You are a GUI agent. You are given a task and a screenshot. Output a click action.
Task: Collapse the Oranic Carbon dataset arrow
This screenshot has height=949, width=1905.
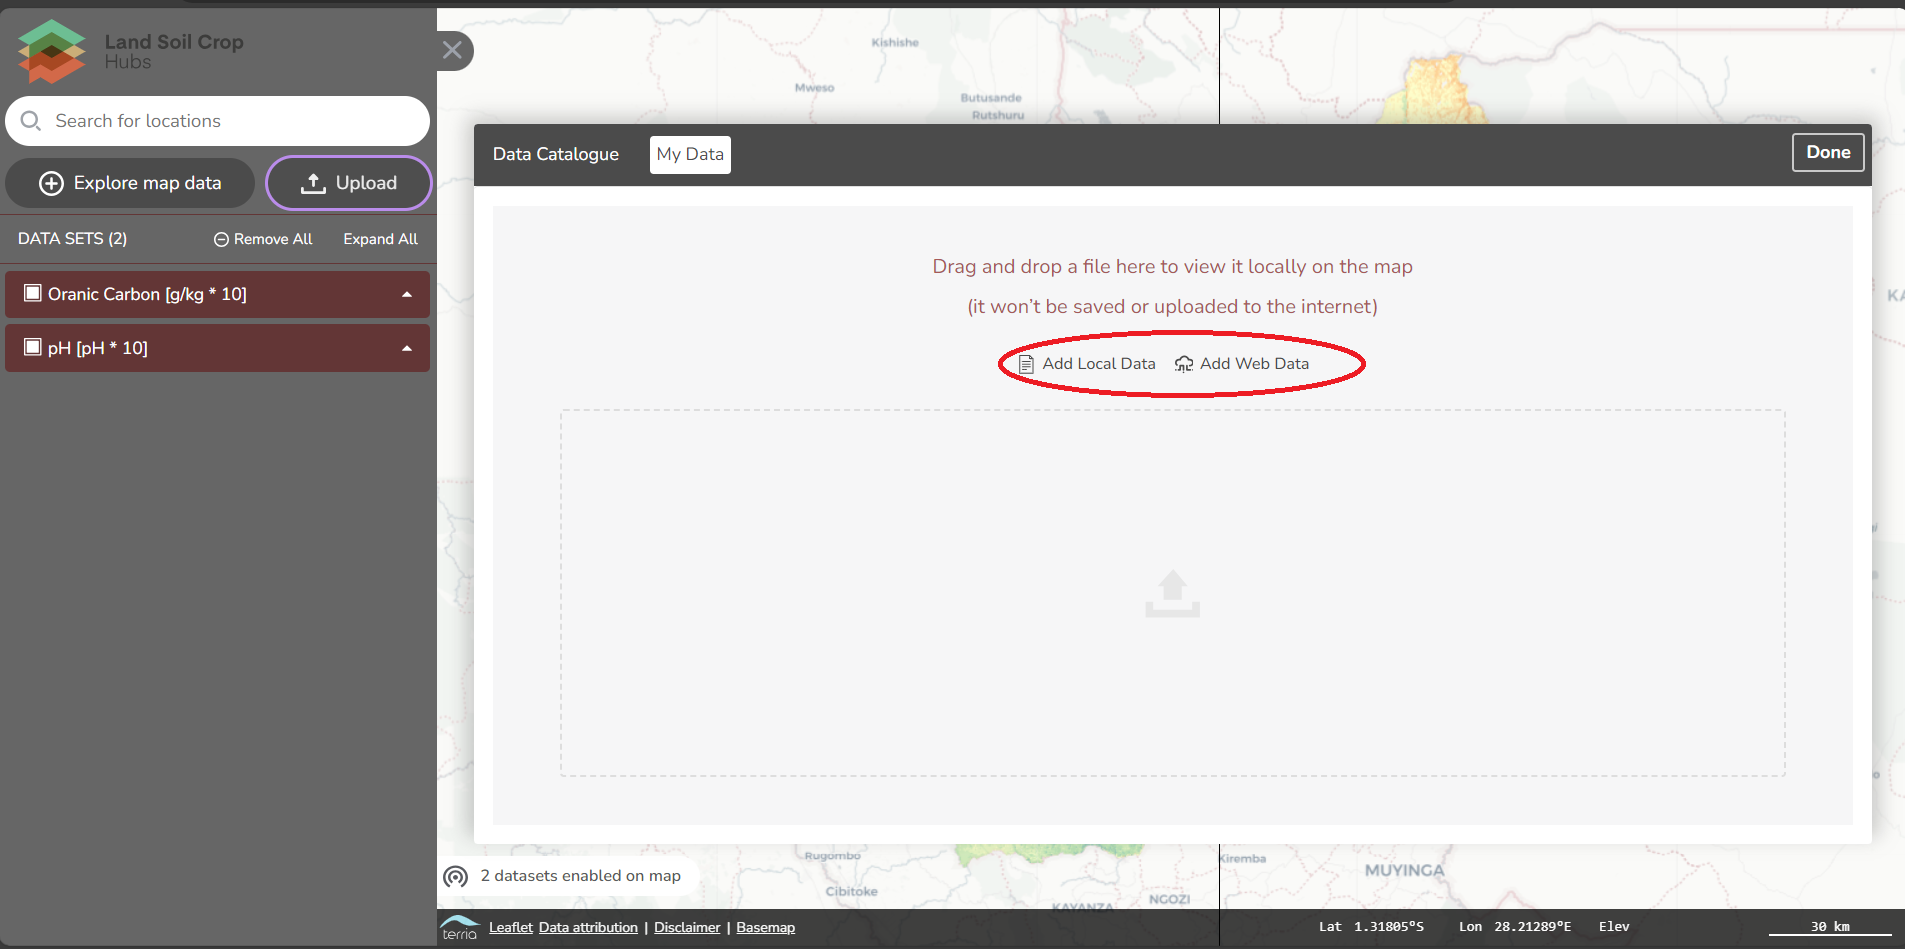point(407,295)
